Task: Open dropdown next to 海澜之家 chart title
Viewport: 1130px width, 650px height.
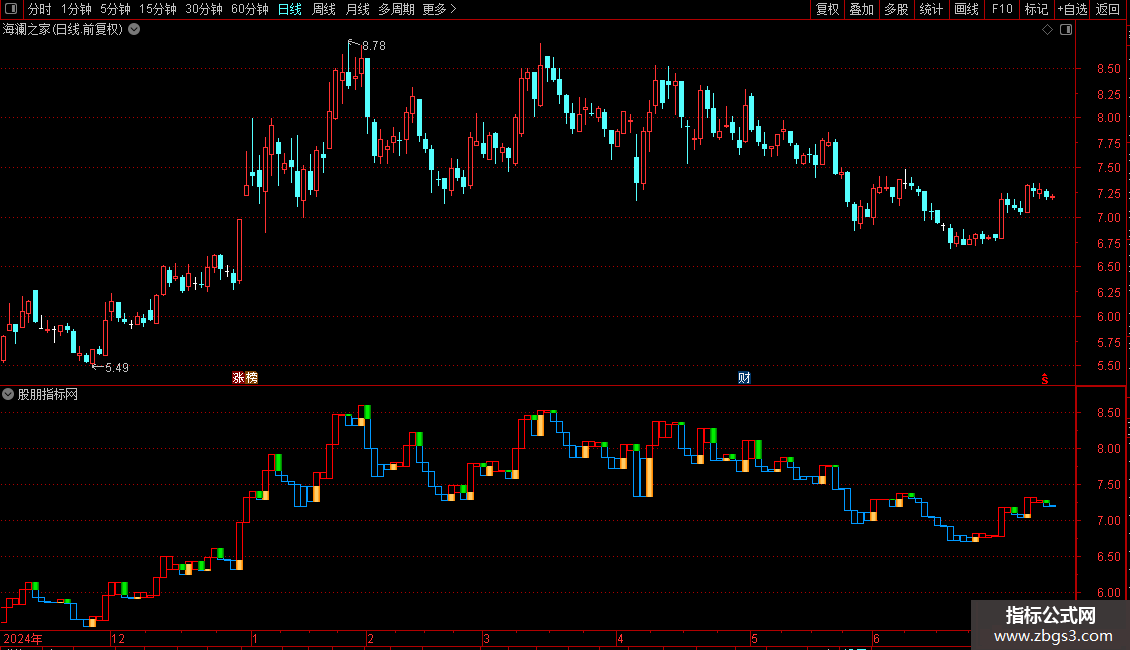Action: pyautogui.click(x=134, y=30)
